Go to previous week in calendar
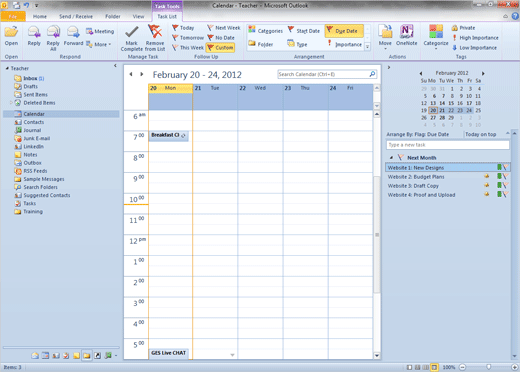This screenshot has width=520, height=372. click(x=131, y=74)
